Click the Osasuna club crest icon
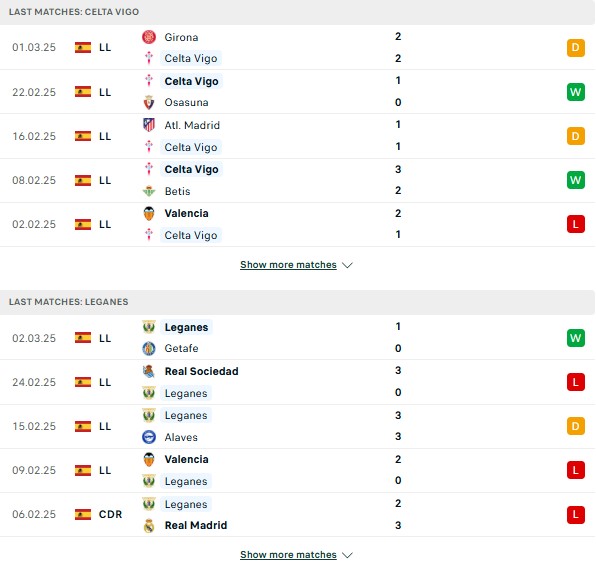This screenshot has height=573, width=596. click(149, 103)
